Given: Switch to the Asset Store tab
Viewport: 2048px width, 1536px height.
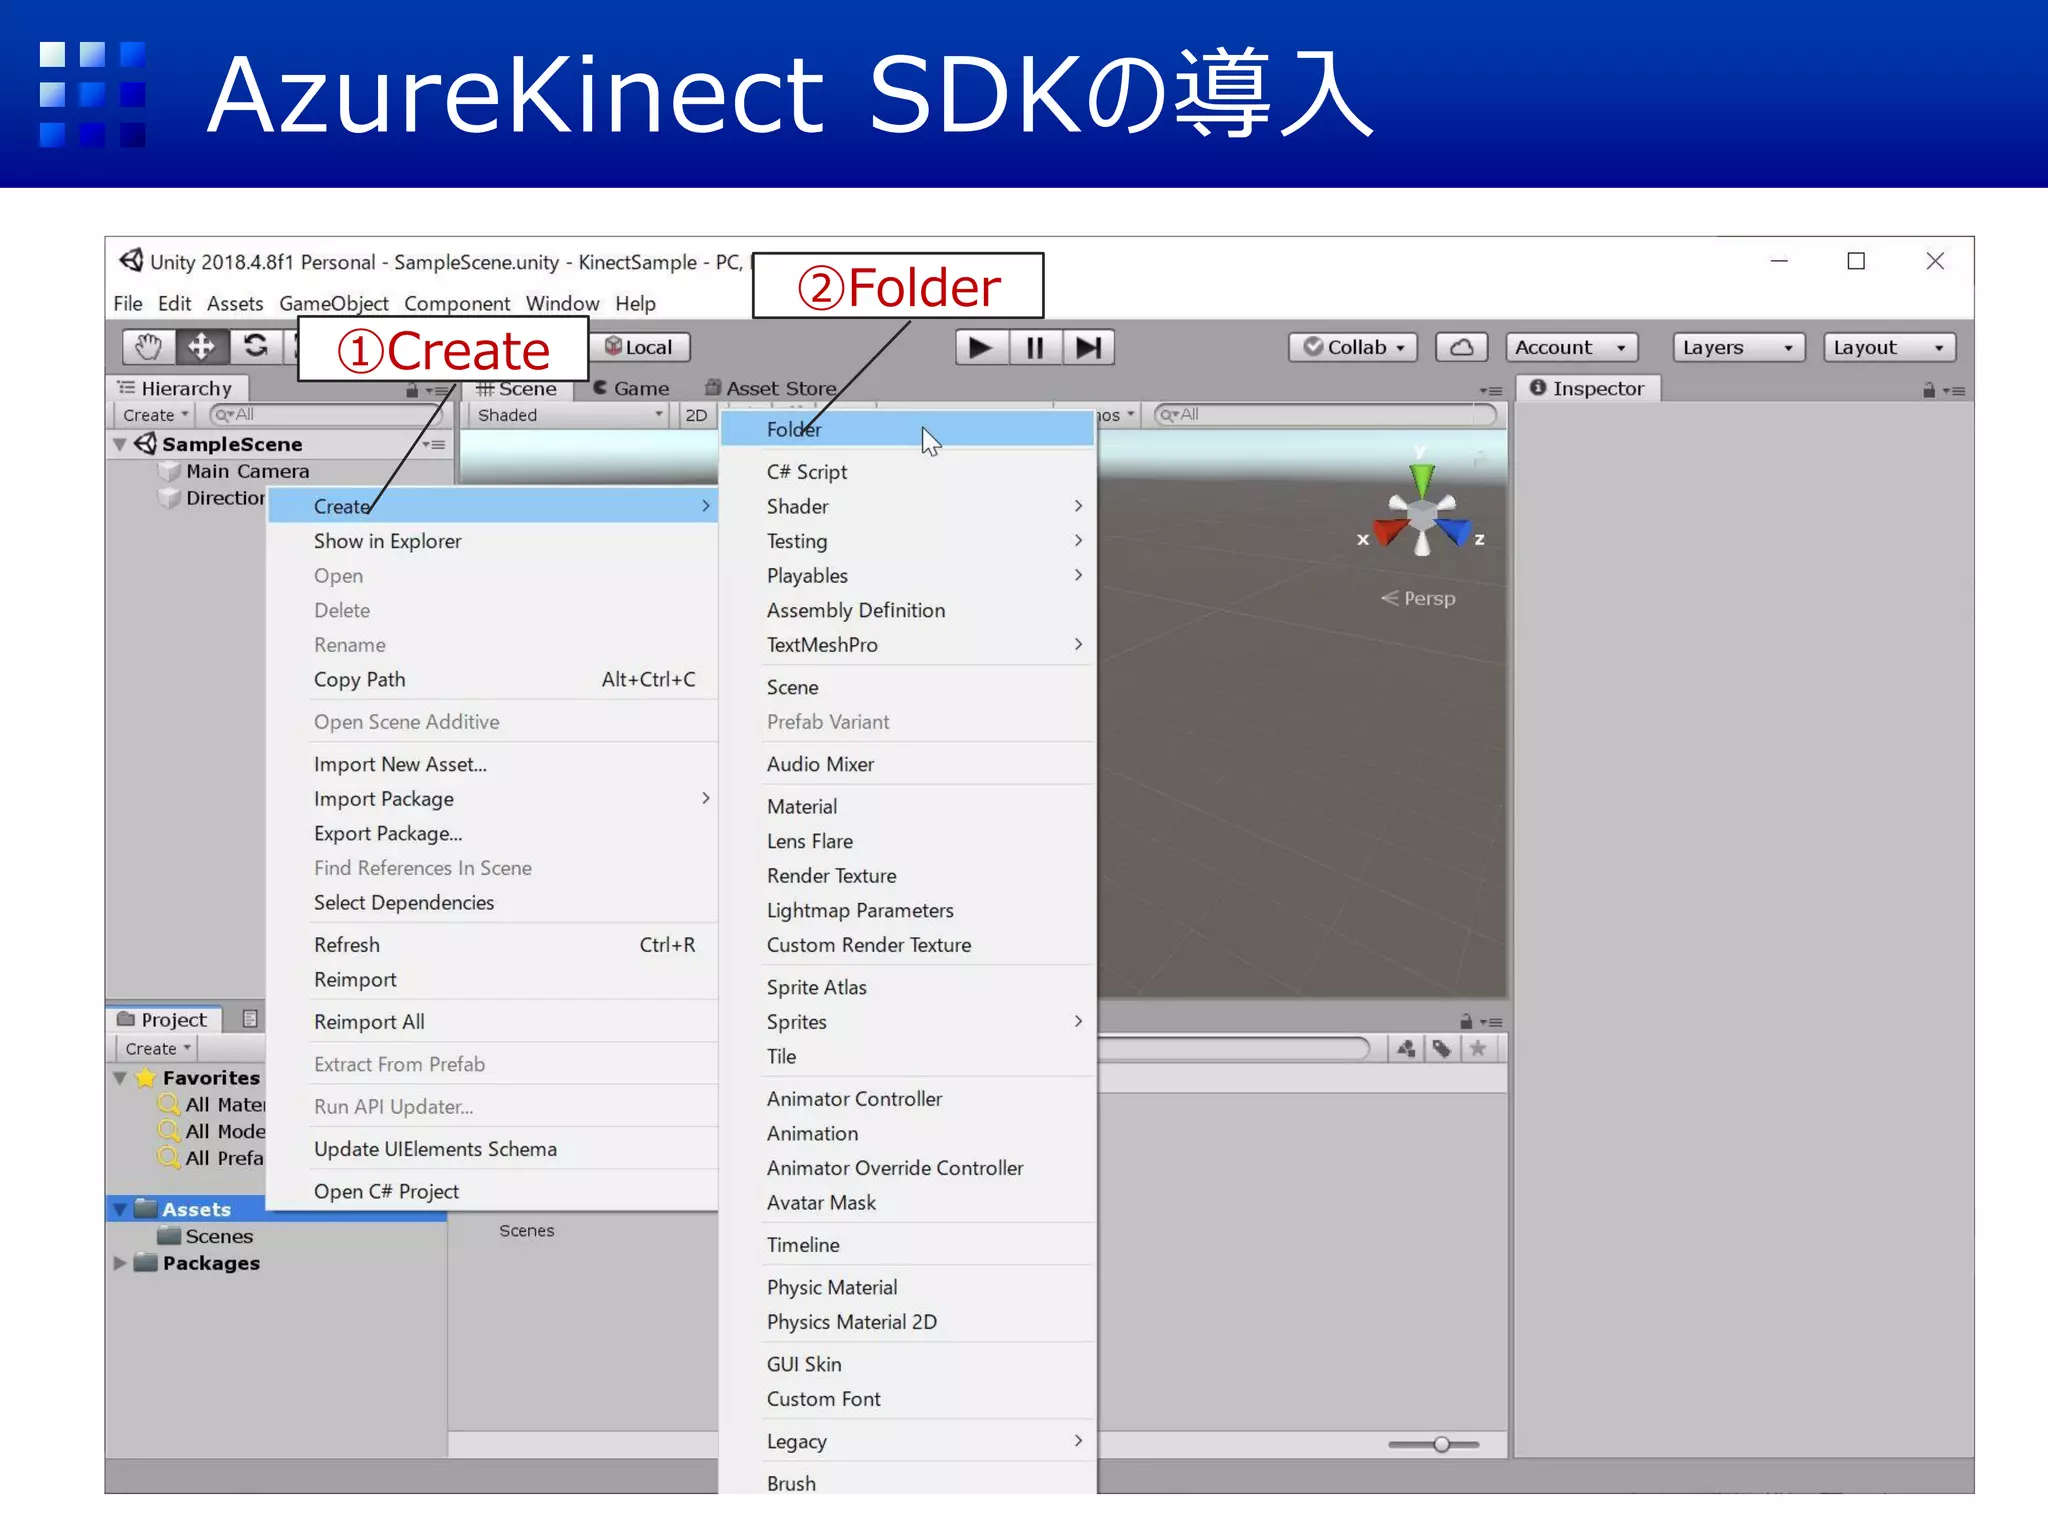Looking at the screenshot, I should [770, 389].
